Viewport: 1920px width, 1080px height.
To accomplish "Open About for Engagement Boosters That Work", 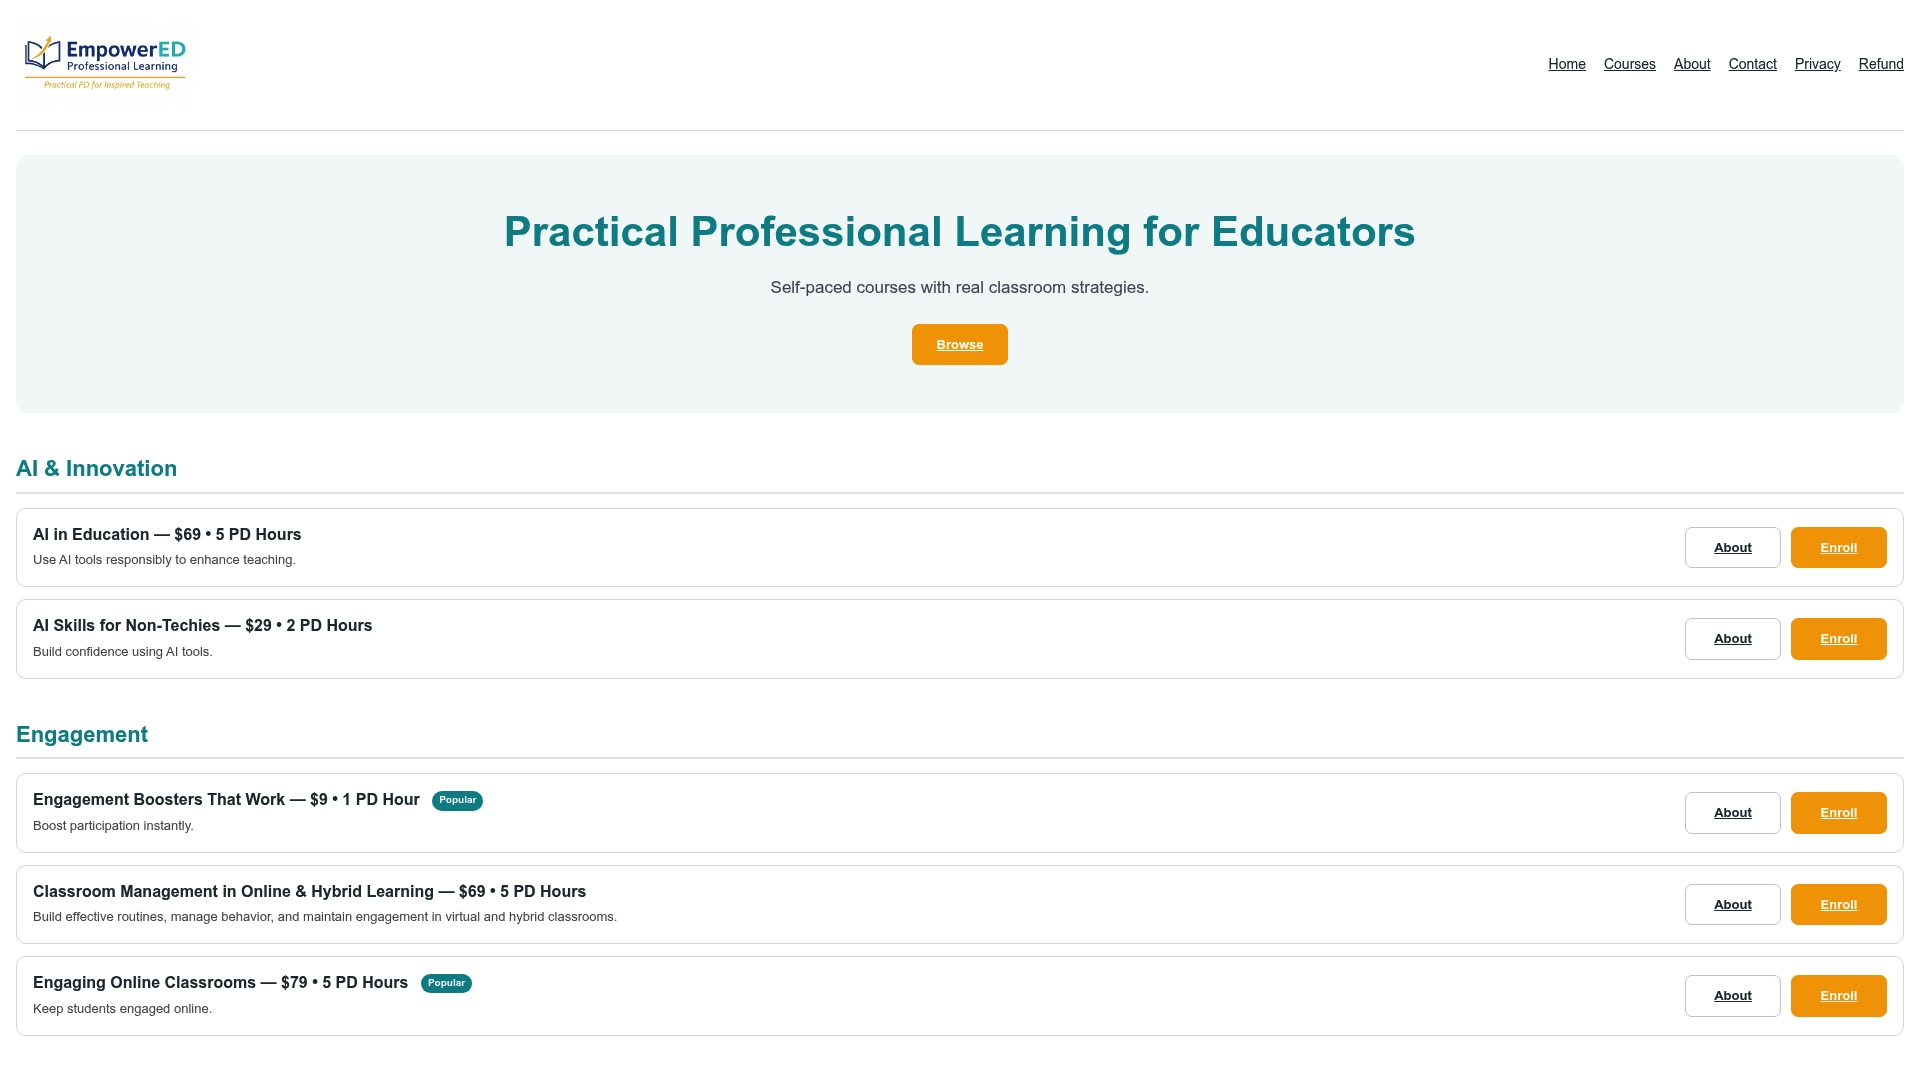I will point(1733,813).
